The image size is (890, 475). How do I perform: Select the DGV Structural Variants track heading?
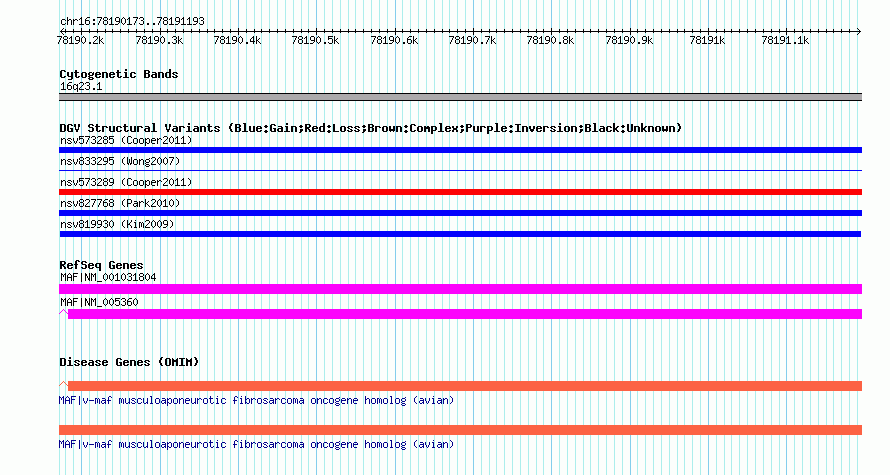pos(371,128)
